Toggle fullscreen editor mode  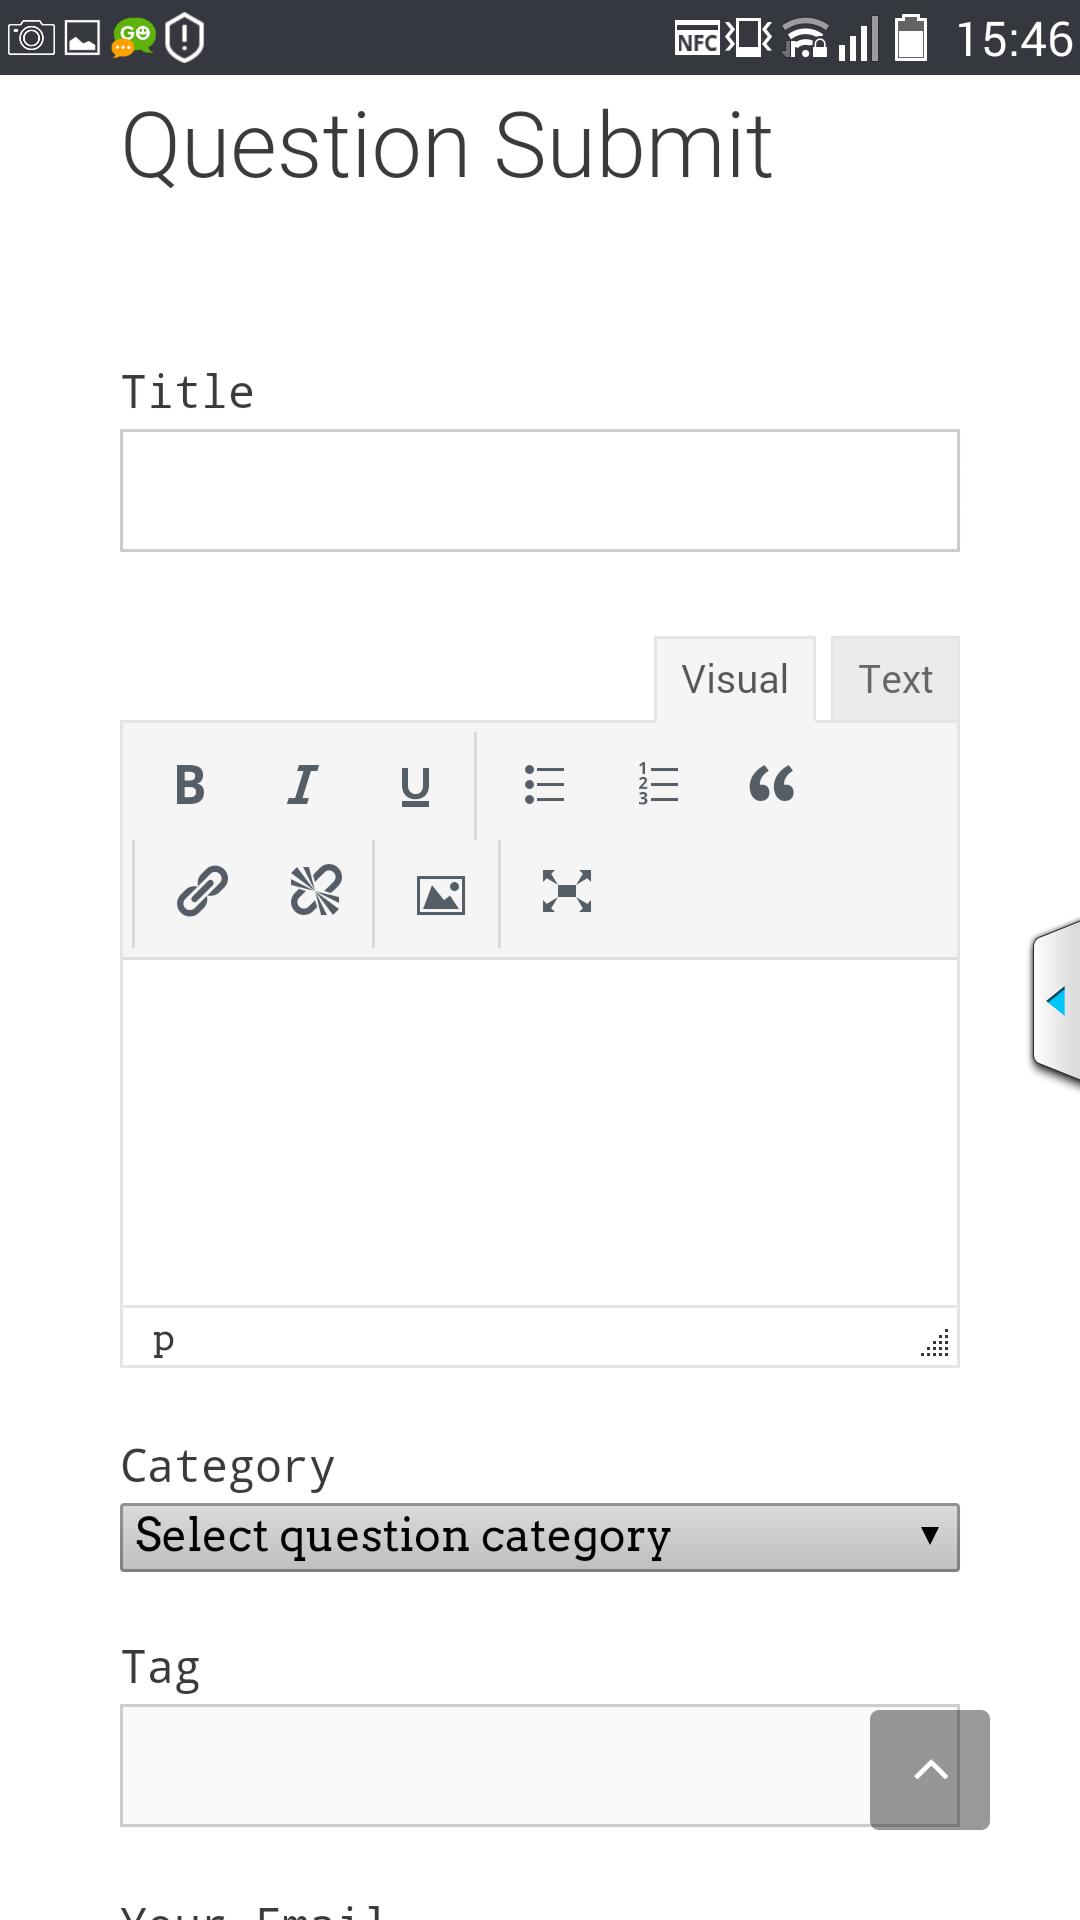[x=567, y=891]
